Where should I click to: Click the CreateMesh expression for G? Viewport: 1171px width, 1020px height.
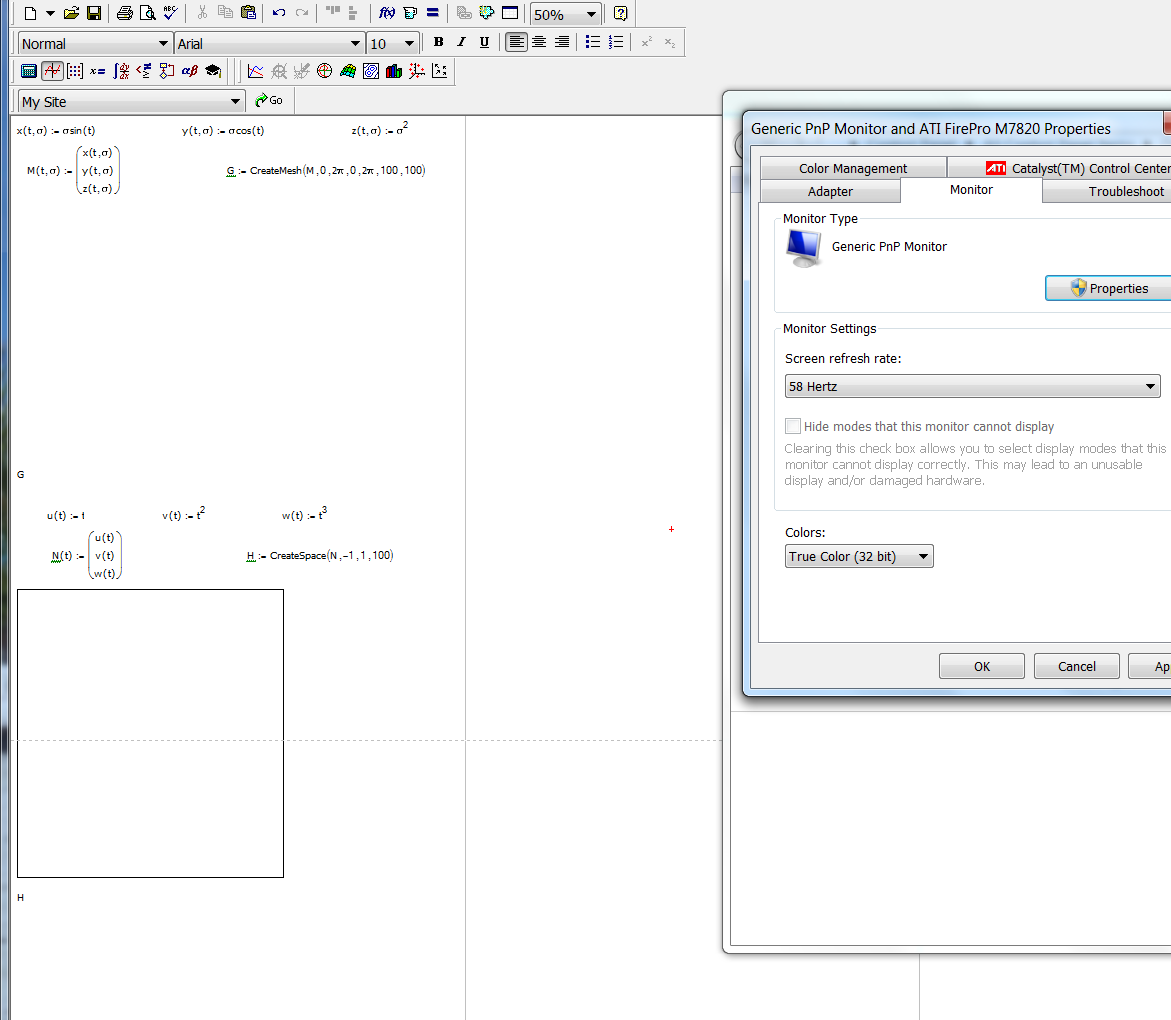[x=326, y=170]
